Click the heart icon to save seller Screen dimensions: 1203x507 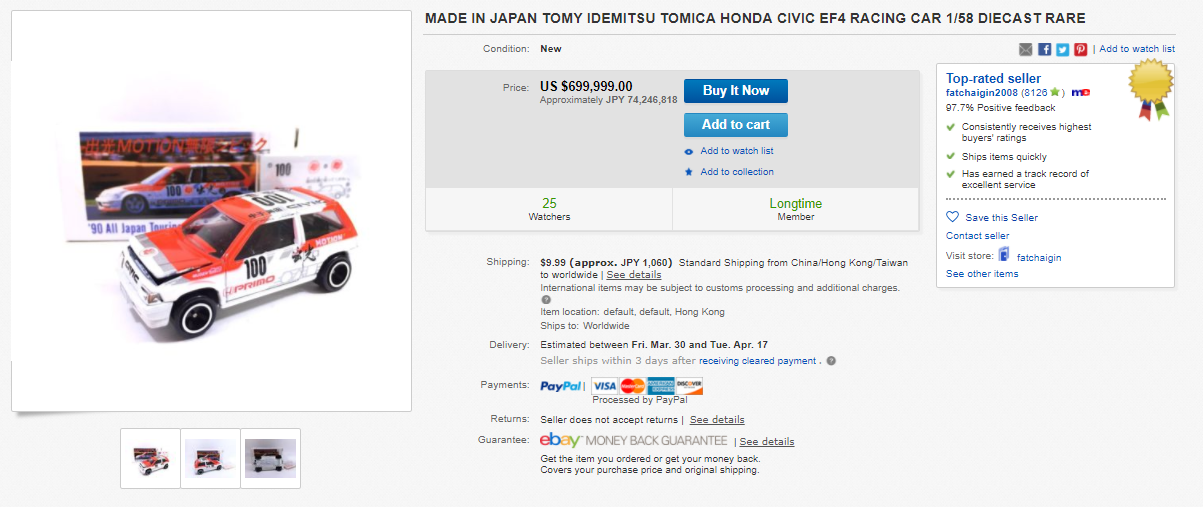pyautogui.click(x=952, y=217)
